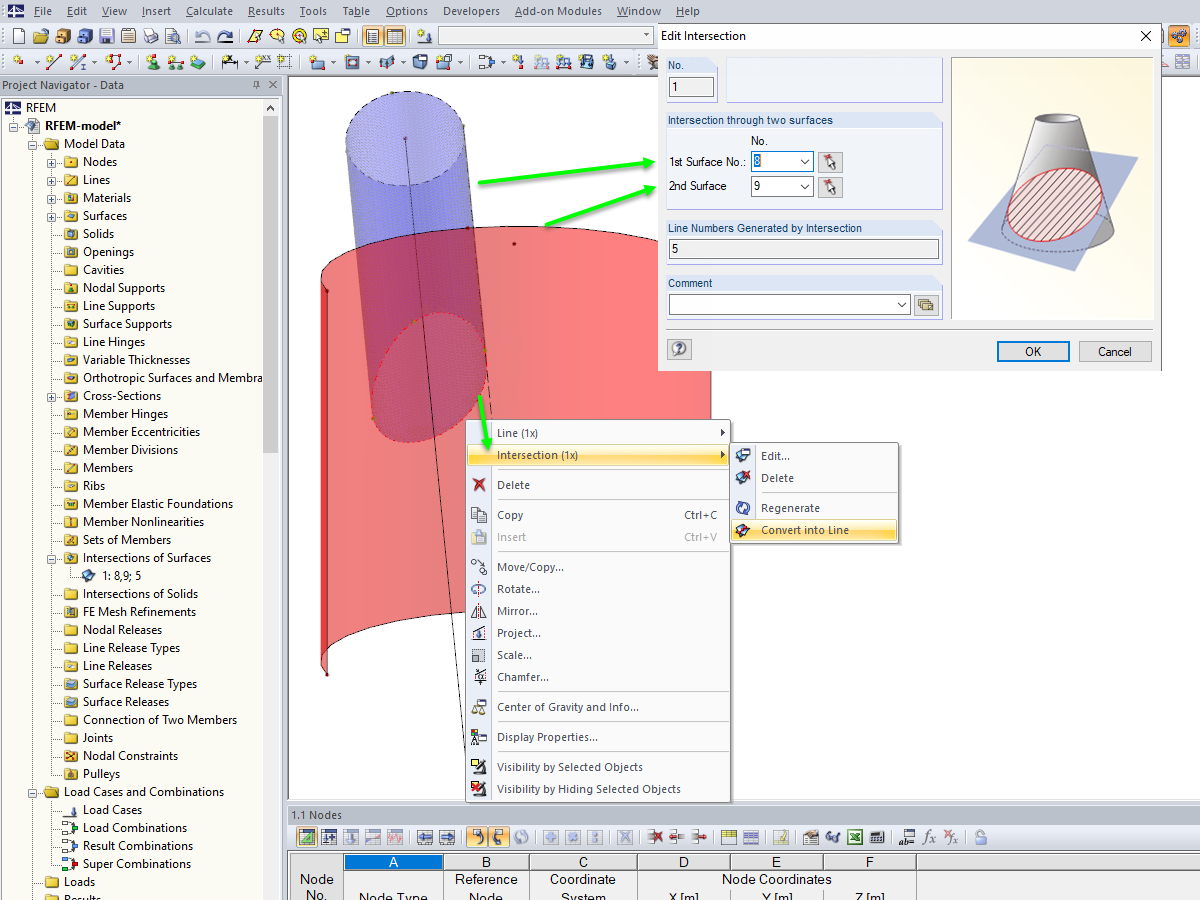This screenshot has width=1200, height=900.
Task: Pick 1st surface with the selection arrow button
Action: click(x=830, y=162)
